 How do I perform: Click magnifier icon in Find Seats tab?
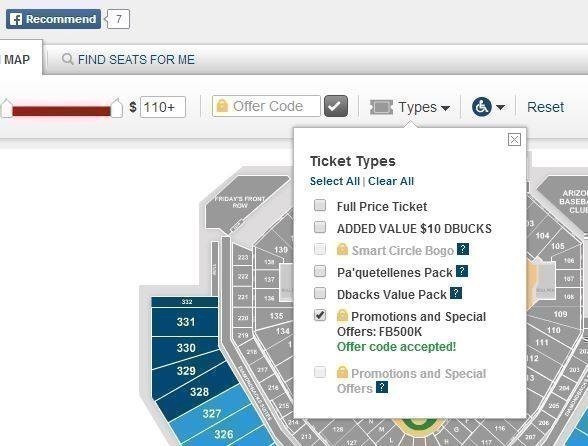[68, 59]
